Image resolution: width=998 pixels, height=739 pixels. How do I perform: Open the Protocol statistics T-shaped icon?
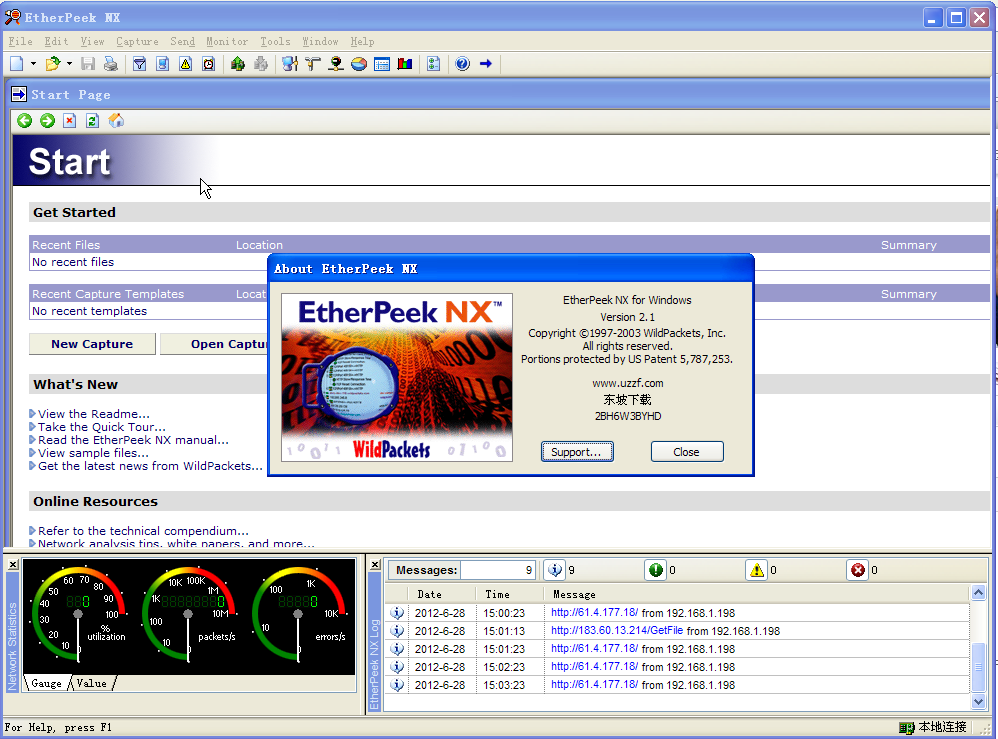pos(313,64)
